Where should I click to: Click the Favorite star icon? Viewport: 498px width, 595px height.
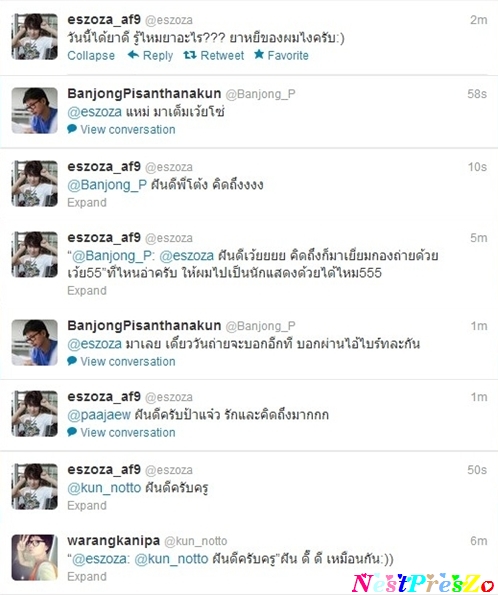(x=259, y=55)
